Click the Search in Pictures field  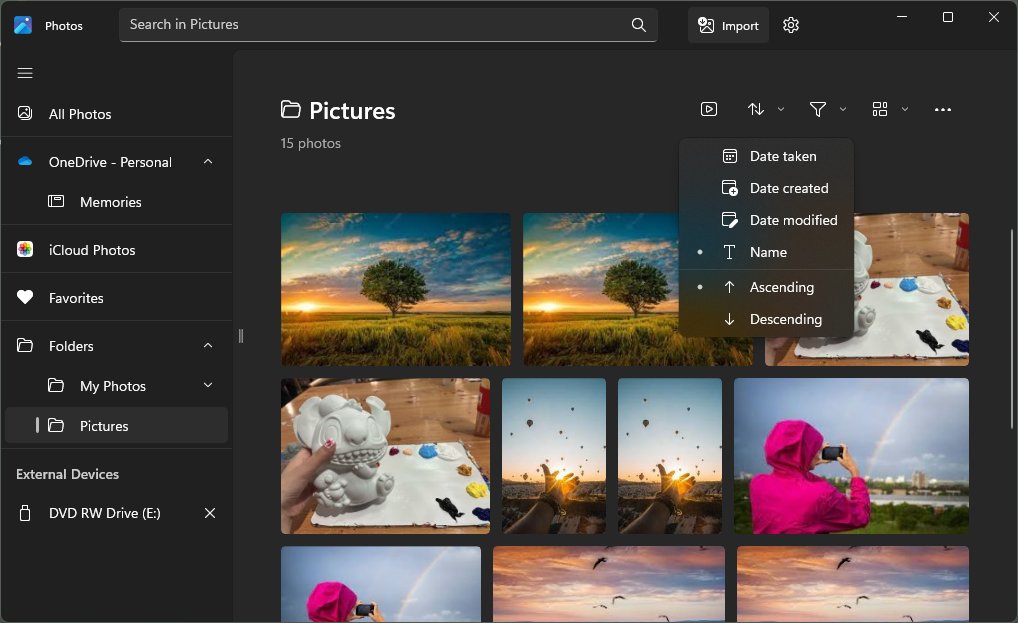click(380, 25)
